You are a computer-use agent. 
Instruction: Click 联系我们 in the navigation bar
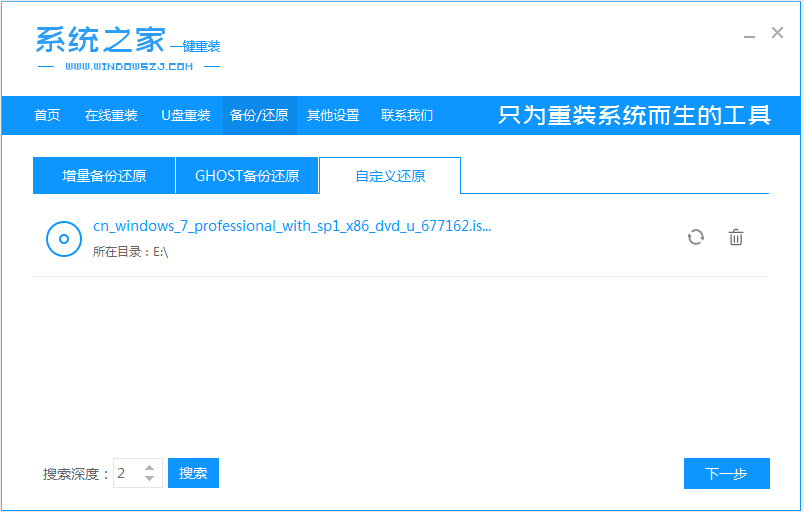tap(407, 115)
